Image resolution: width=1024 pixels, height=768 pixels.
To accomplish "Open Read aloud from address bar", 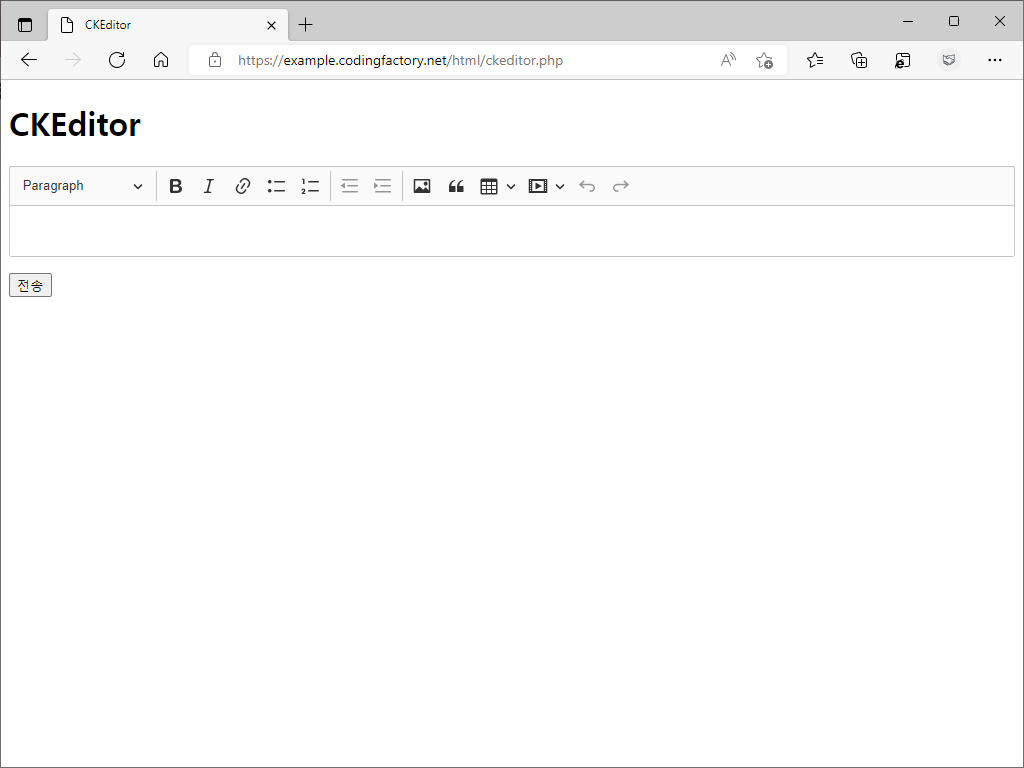I will pos(728,60).
